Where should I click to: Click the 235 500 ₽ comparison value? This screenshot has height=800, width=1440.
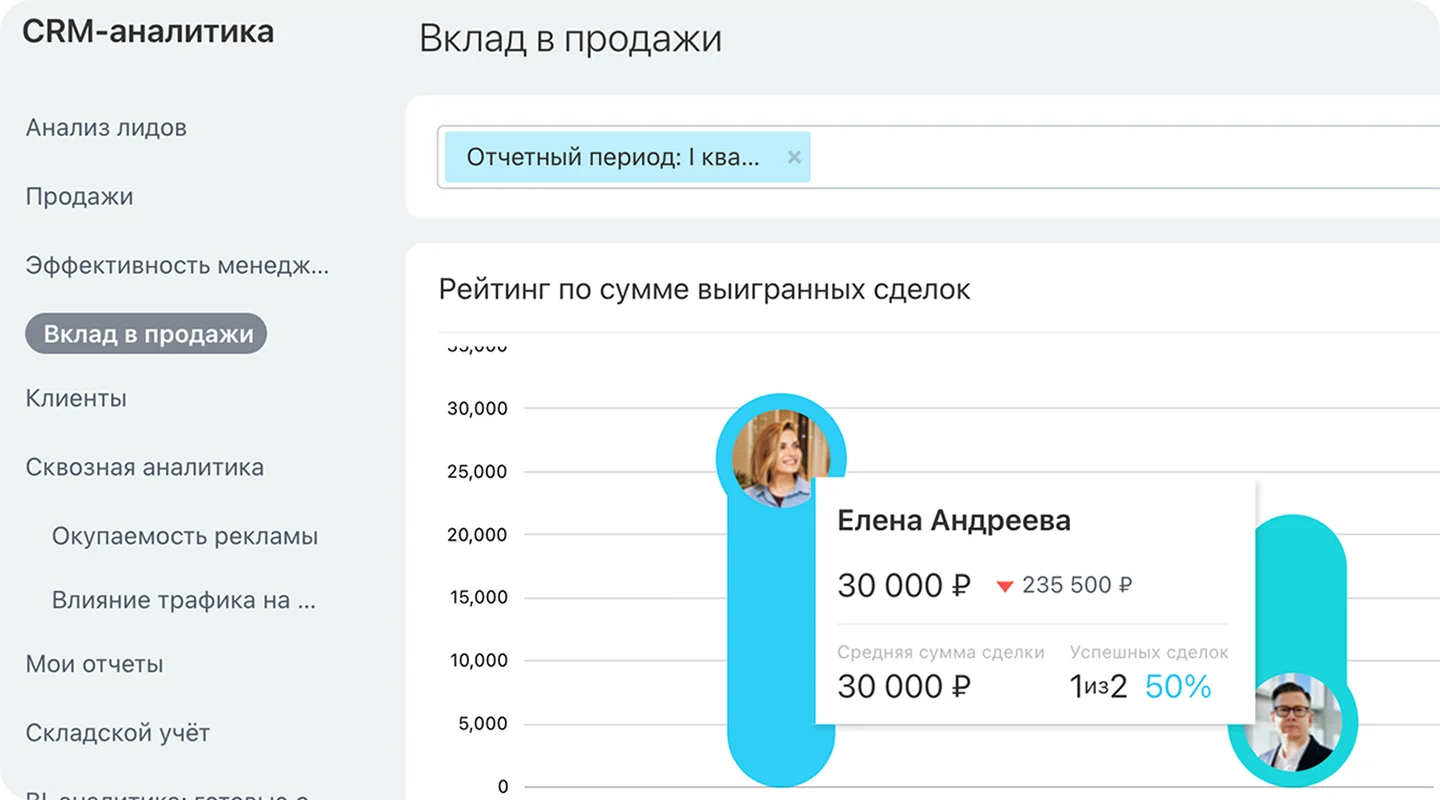click(1077, 585)
